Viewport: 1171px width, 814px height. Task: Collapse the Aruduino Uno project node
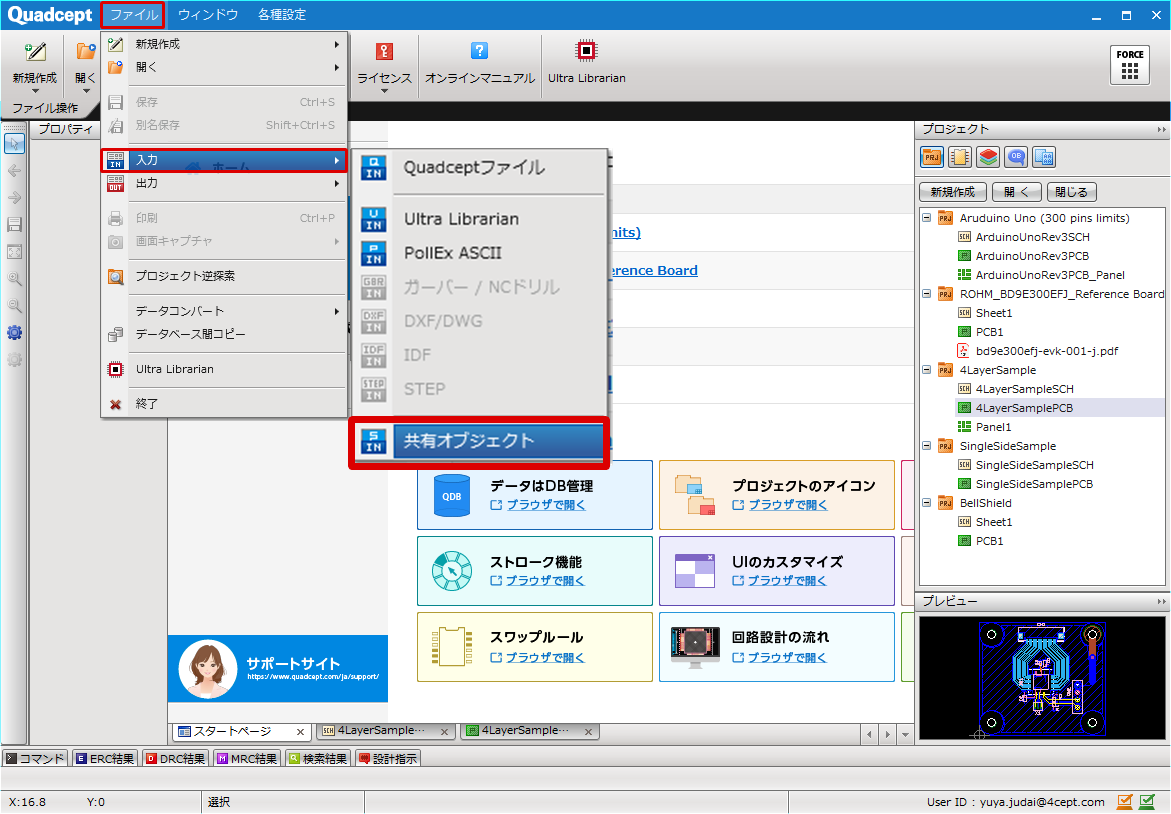(x=927, y=218)
